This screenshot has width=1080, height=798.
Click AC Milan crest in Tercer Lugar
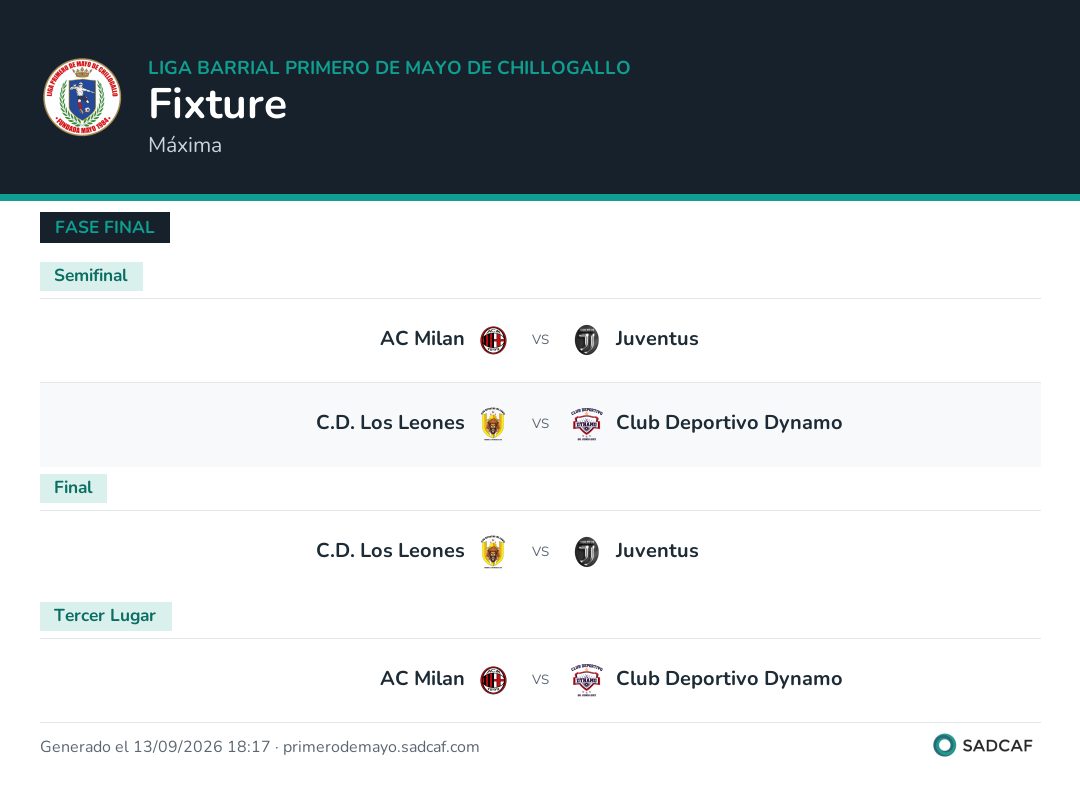(493, 680)
